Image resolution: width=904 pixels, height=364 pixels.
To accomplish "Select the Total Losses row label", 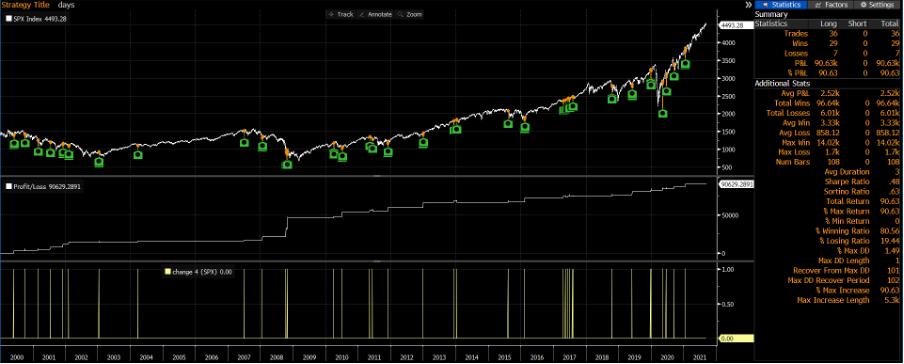I will [789, 113].
